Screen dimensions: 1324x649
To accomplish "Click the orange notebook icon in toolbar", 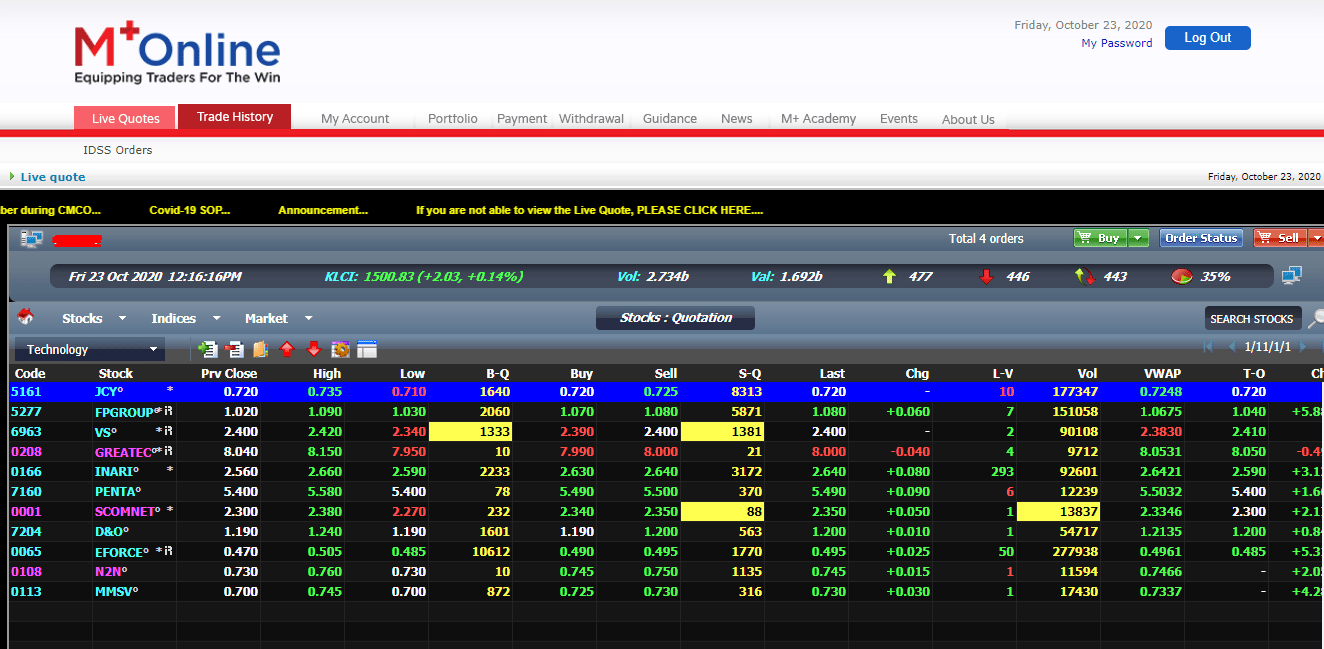I will [261, 349].
